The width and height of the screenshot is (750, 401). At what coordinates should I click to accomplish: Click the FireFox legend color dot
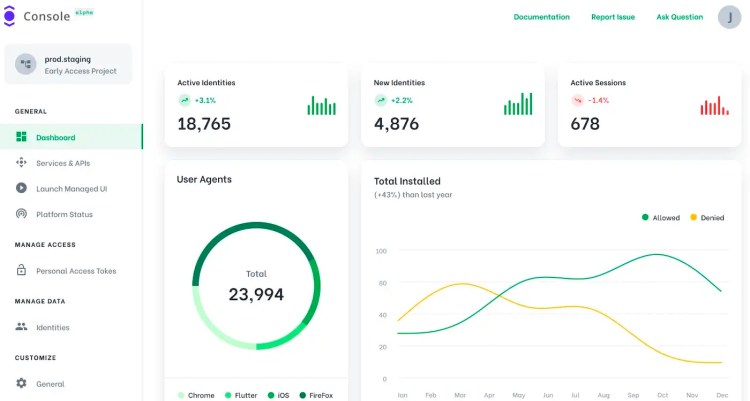coord(302,395)
